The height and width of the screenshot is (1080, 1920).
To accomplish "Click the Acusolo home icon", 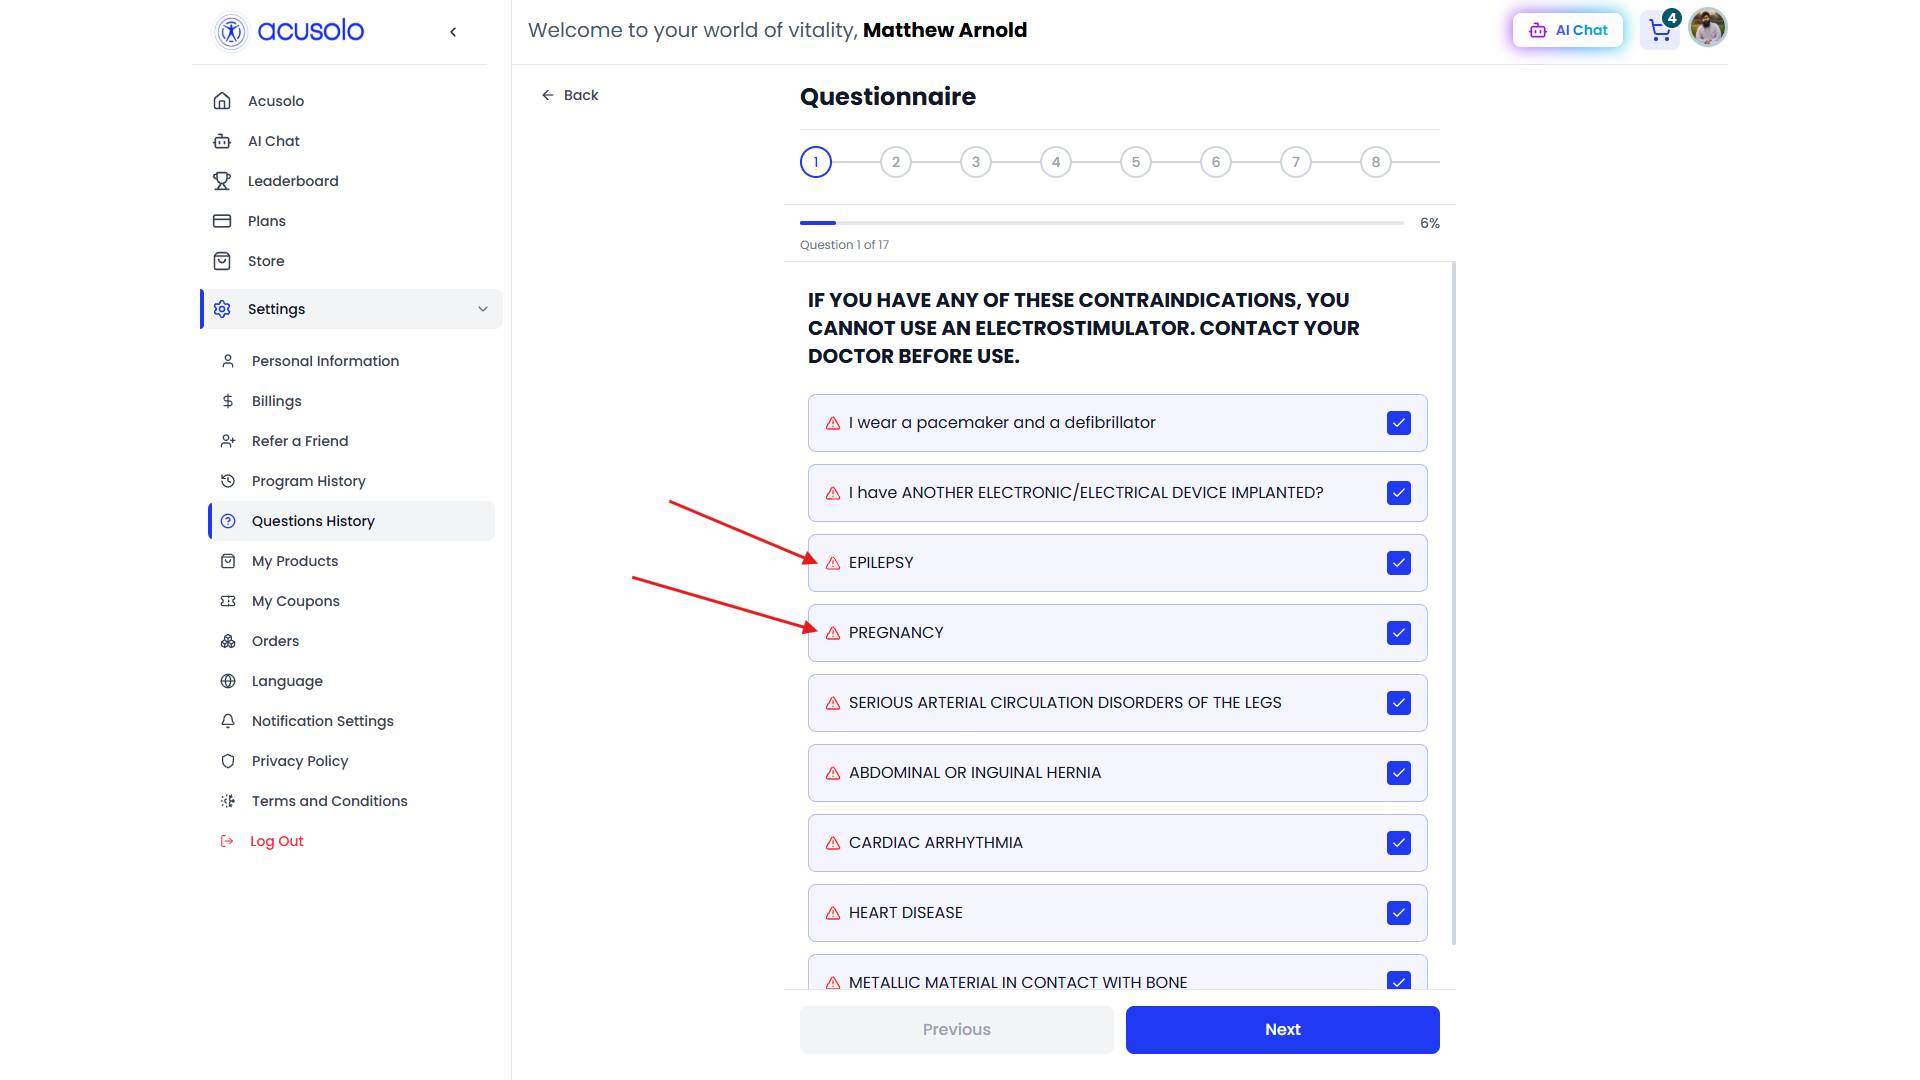I will click(222, 101).
